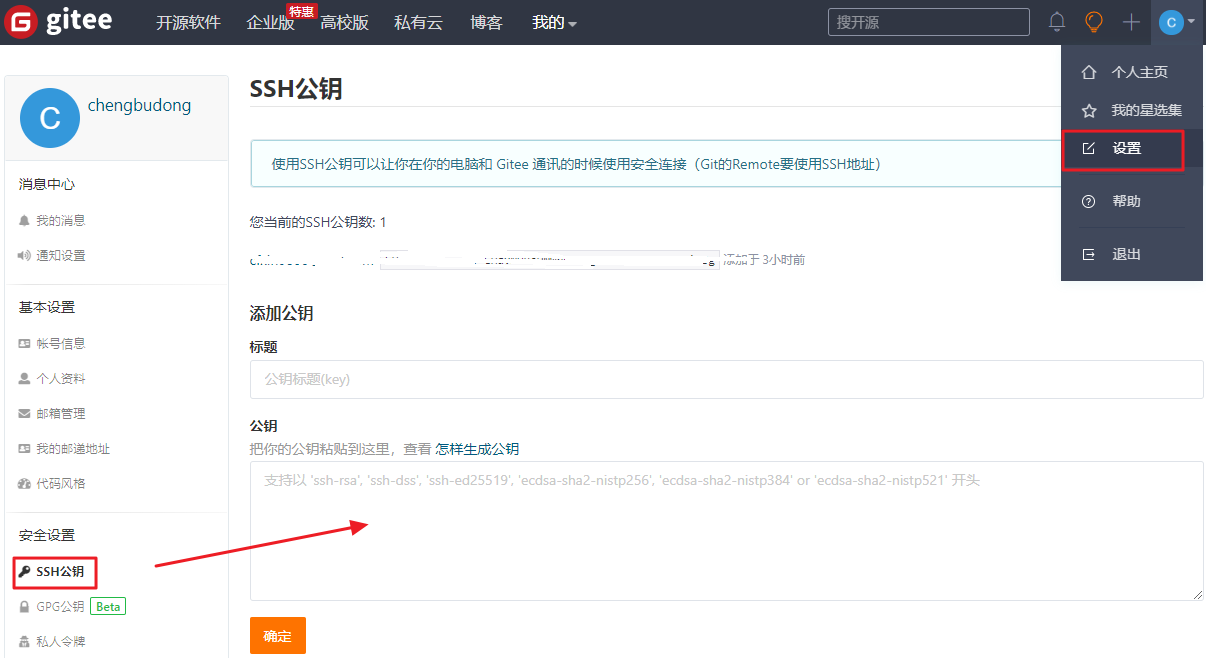This screenshot has height=658, width=1206.
Task: Expand the 我的 dropdown menu
Action: pos(554,22)
